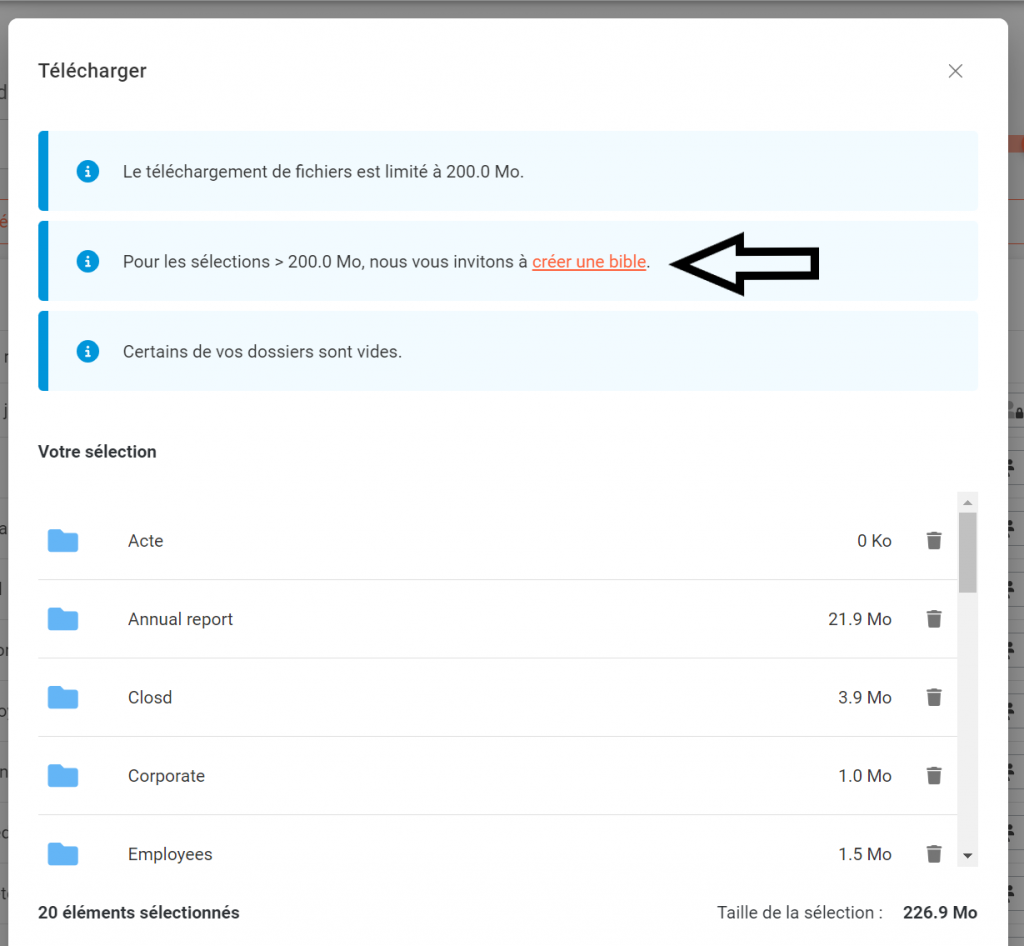
Task: Close the Télécharger dialog
Action: click(x=955, y=71)
